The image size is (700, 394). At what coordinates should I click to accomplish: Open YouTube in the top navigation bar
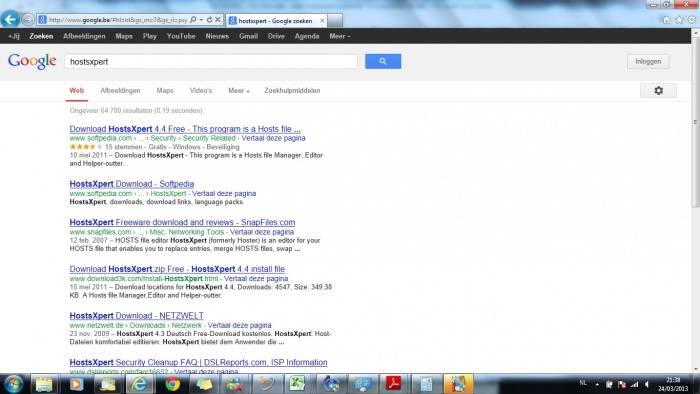click(x=181, y=36)
